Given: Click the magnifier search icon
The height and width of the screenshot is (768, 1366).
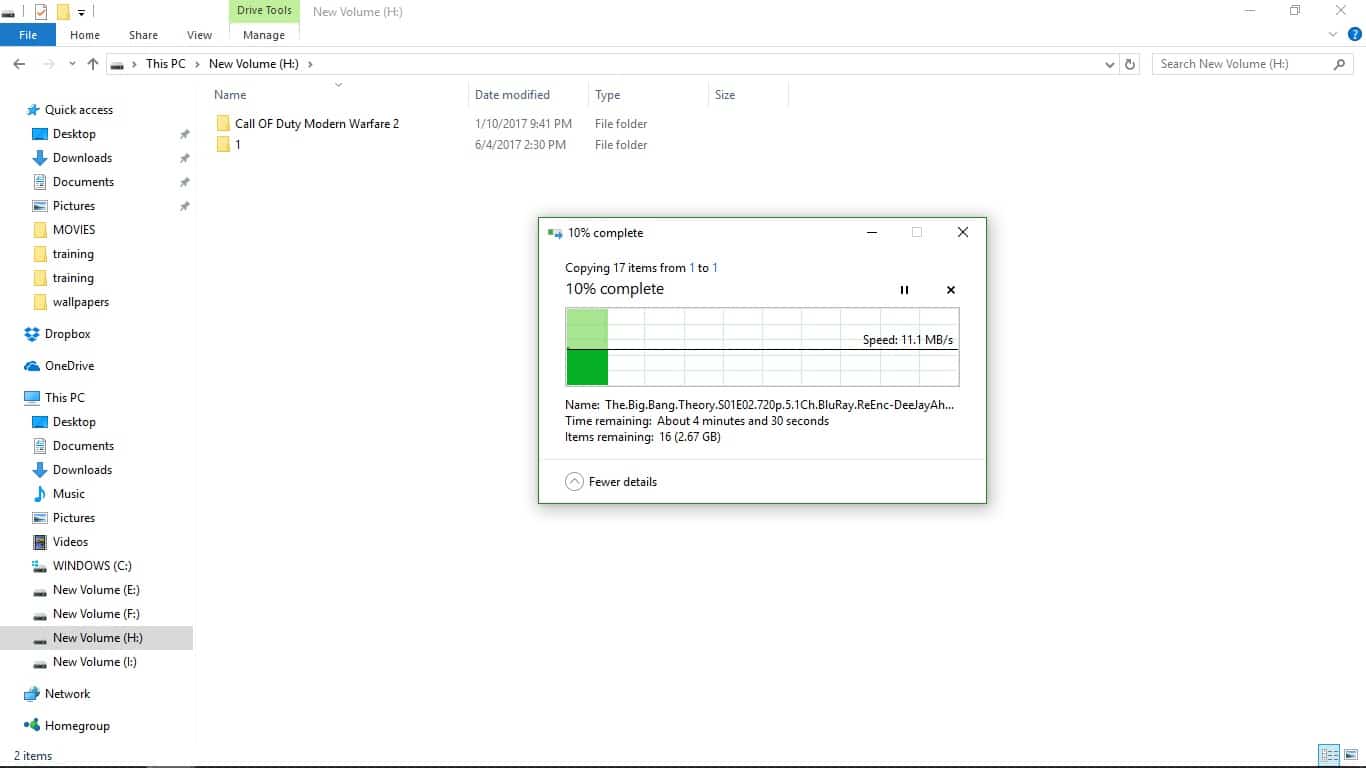Looking at the screenshot, I should 1340,64.
